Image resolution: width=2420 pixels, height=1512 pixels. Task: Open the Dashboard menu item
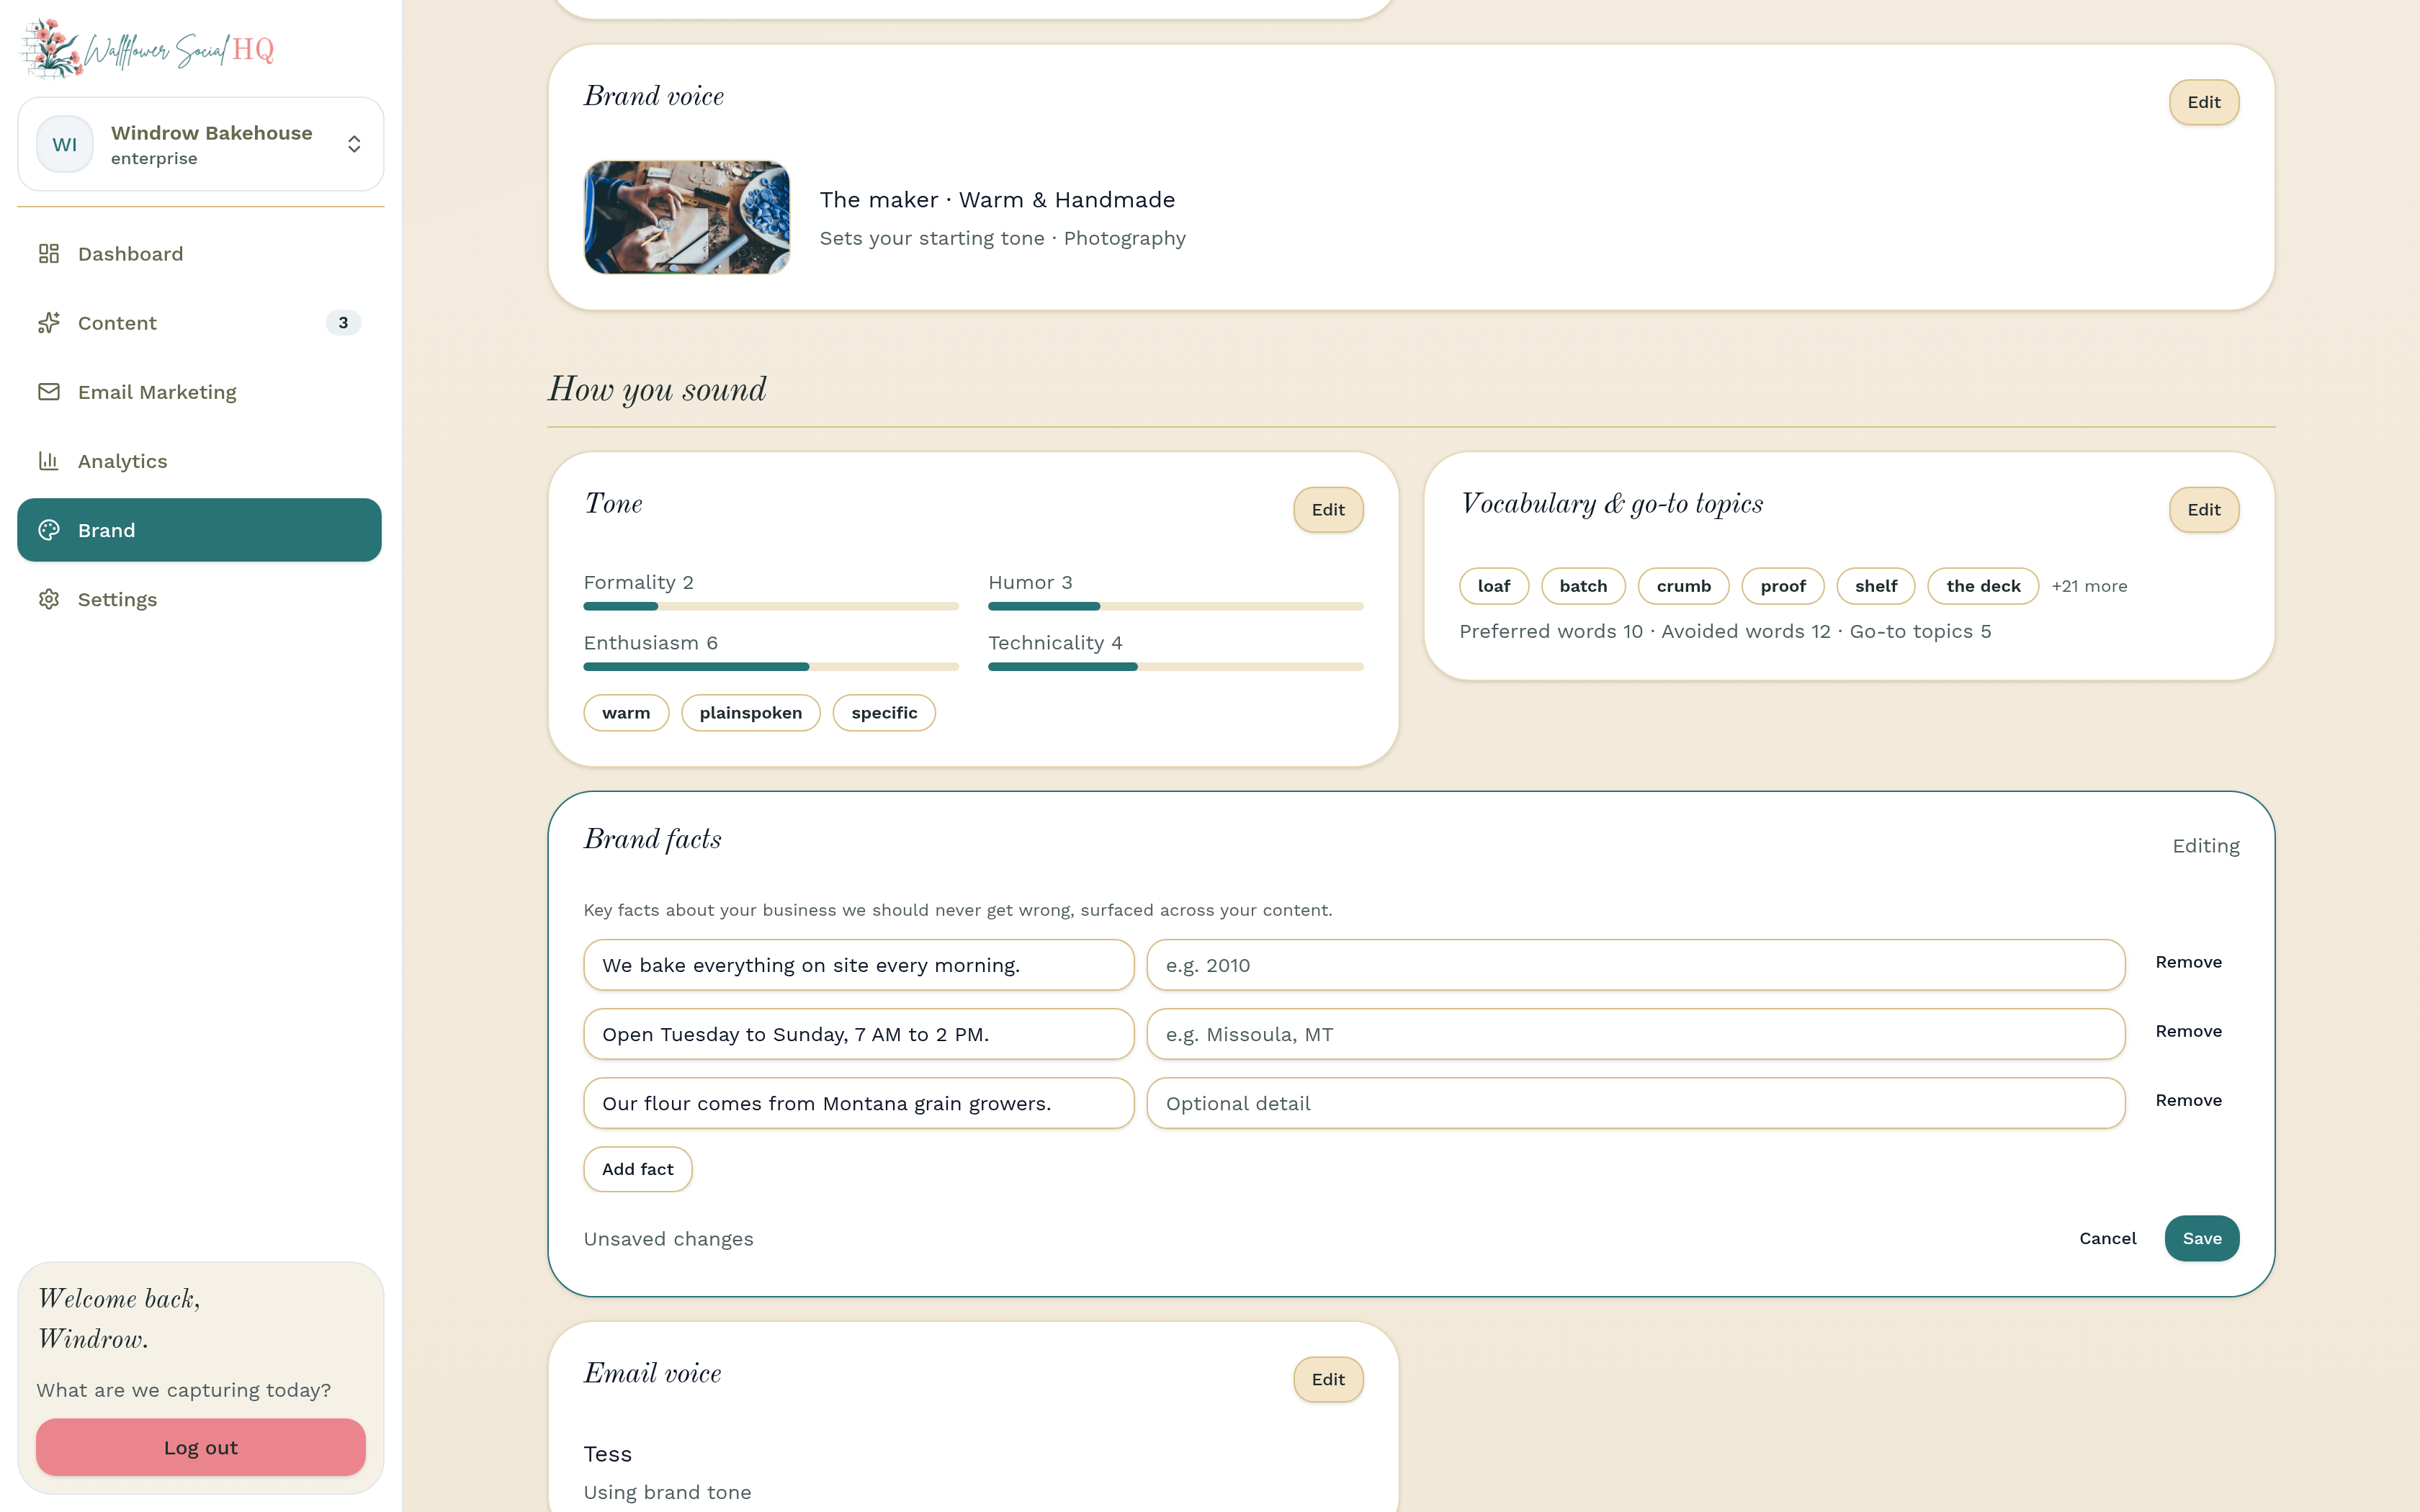199,254
